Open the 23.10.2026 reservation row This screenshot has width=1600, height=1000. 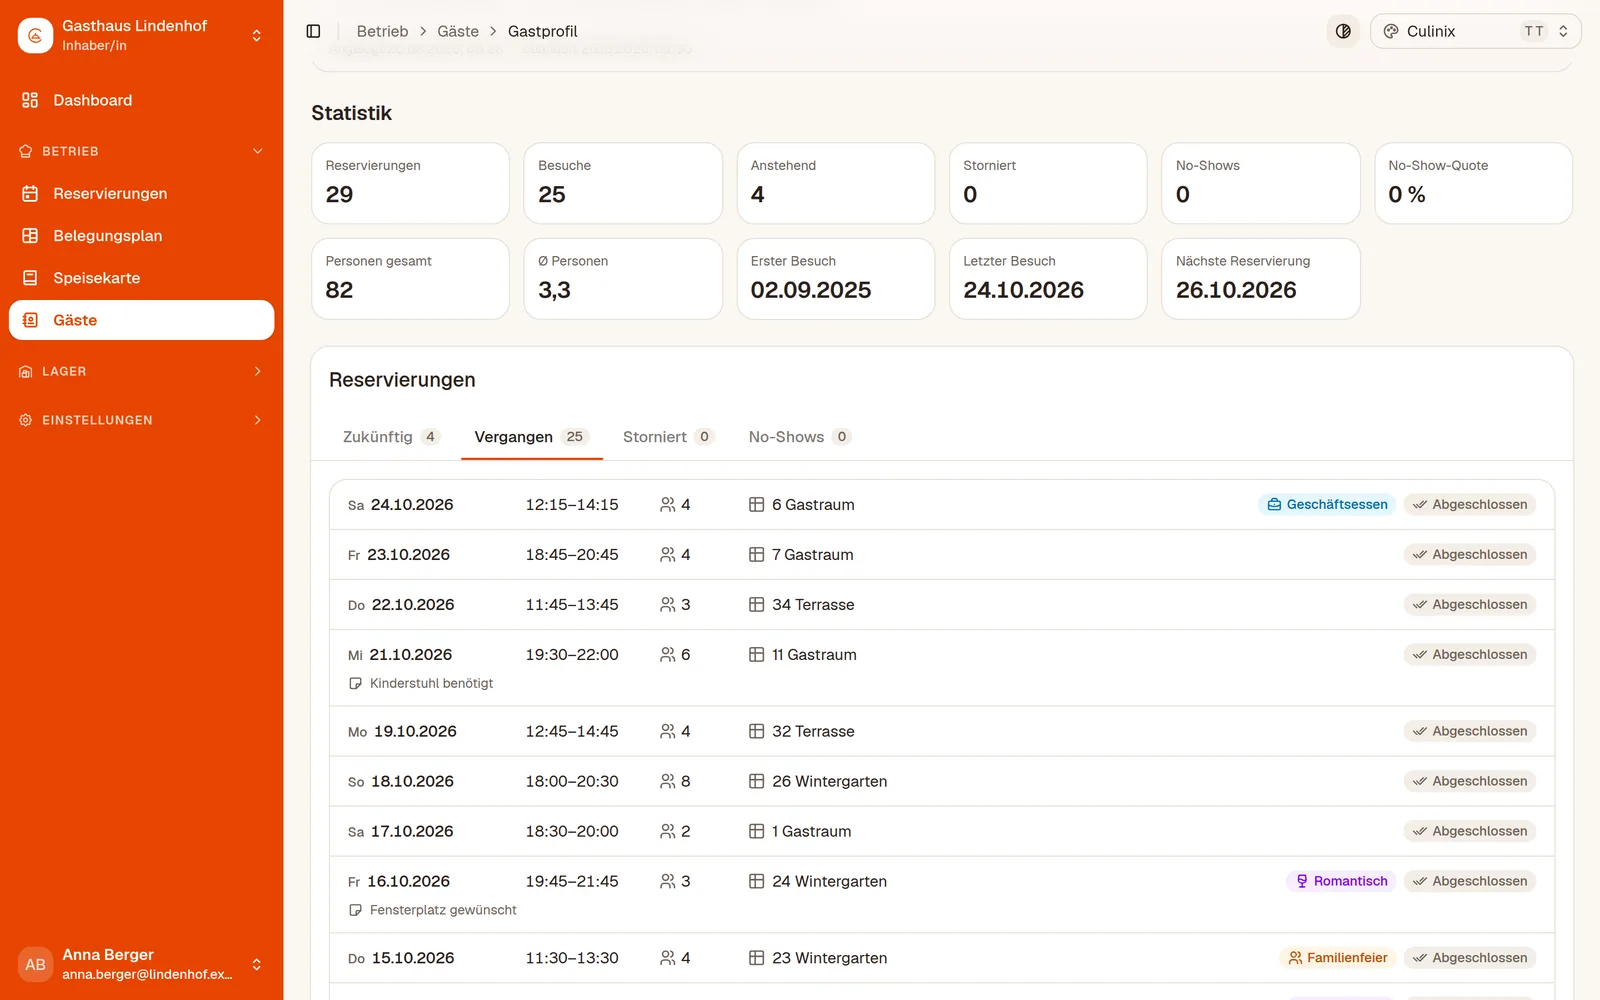[x=941, y=555]
